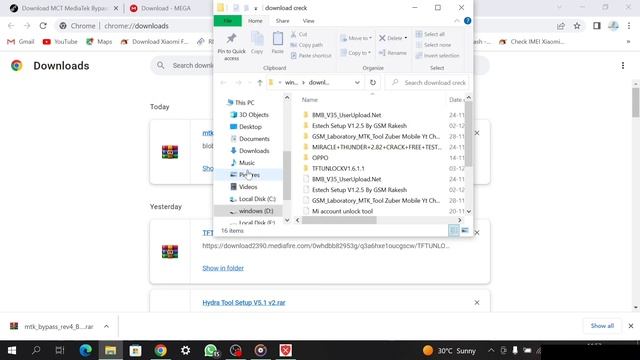
Task: Click the file list horizontal scrollbar
Action: [x=339, y=220]
